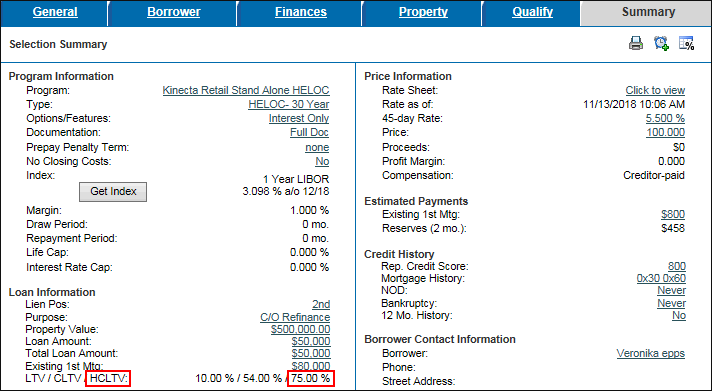The image size is (712, 391).
Task: Click the 3.098 % a/o 12/18 text
Action: [x=286, y=191]
